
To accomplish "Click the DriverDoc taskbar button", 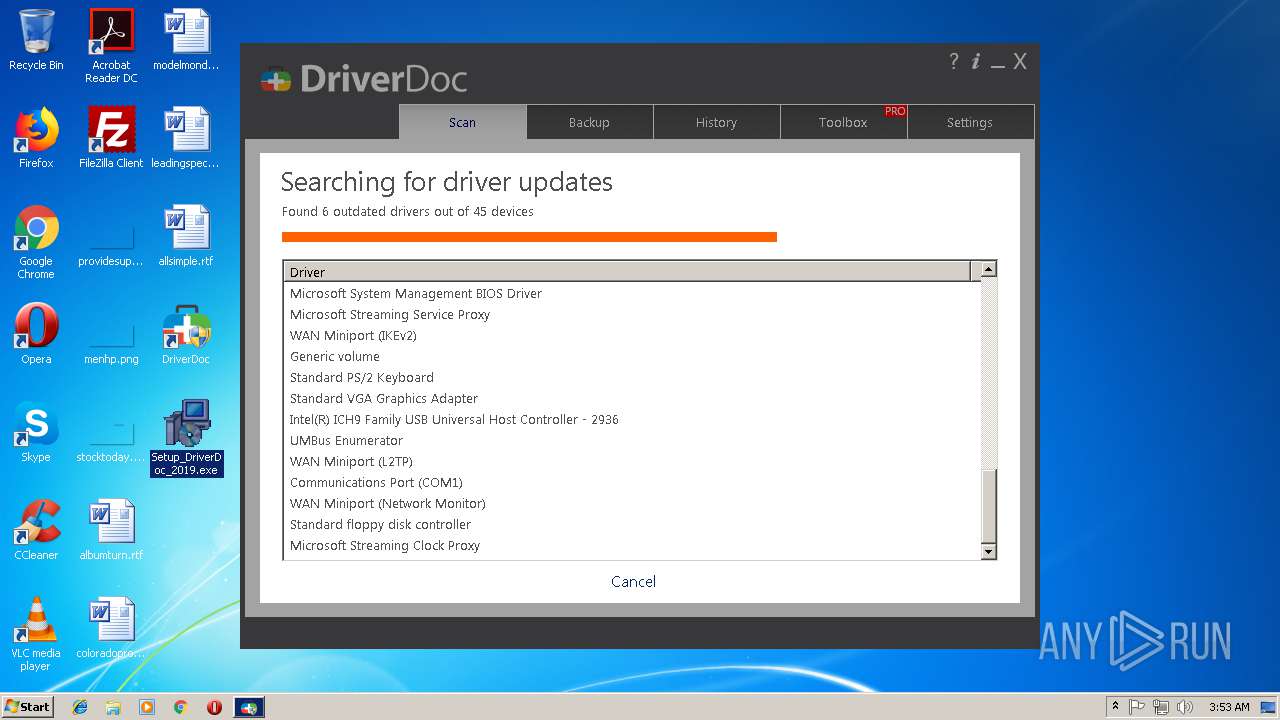I will tap(249, 707).
